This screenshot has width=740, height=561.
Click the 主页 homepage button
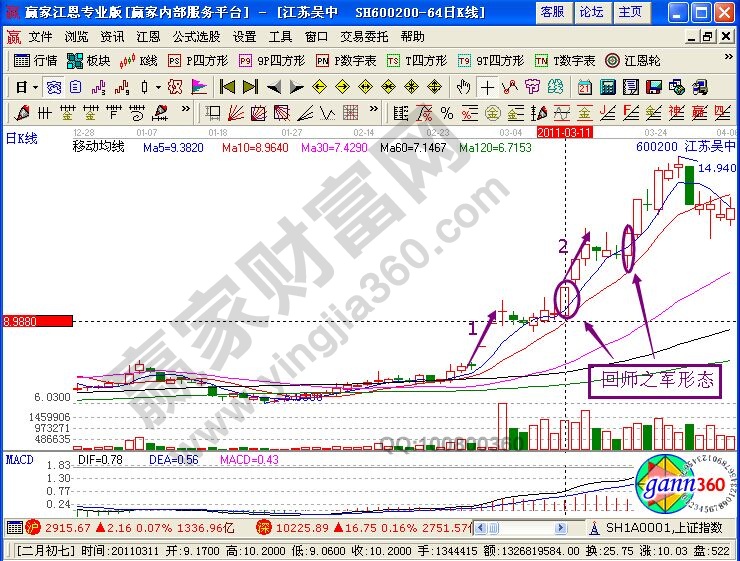pyautogui.click(x=629, y=12)
